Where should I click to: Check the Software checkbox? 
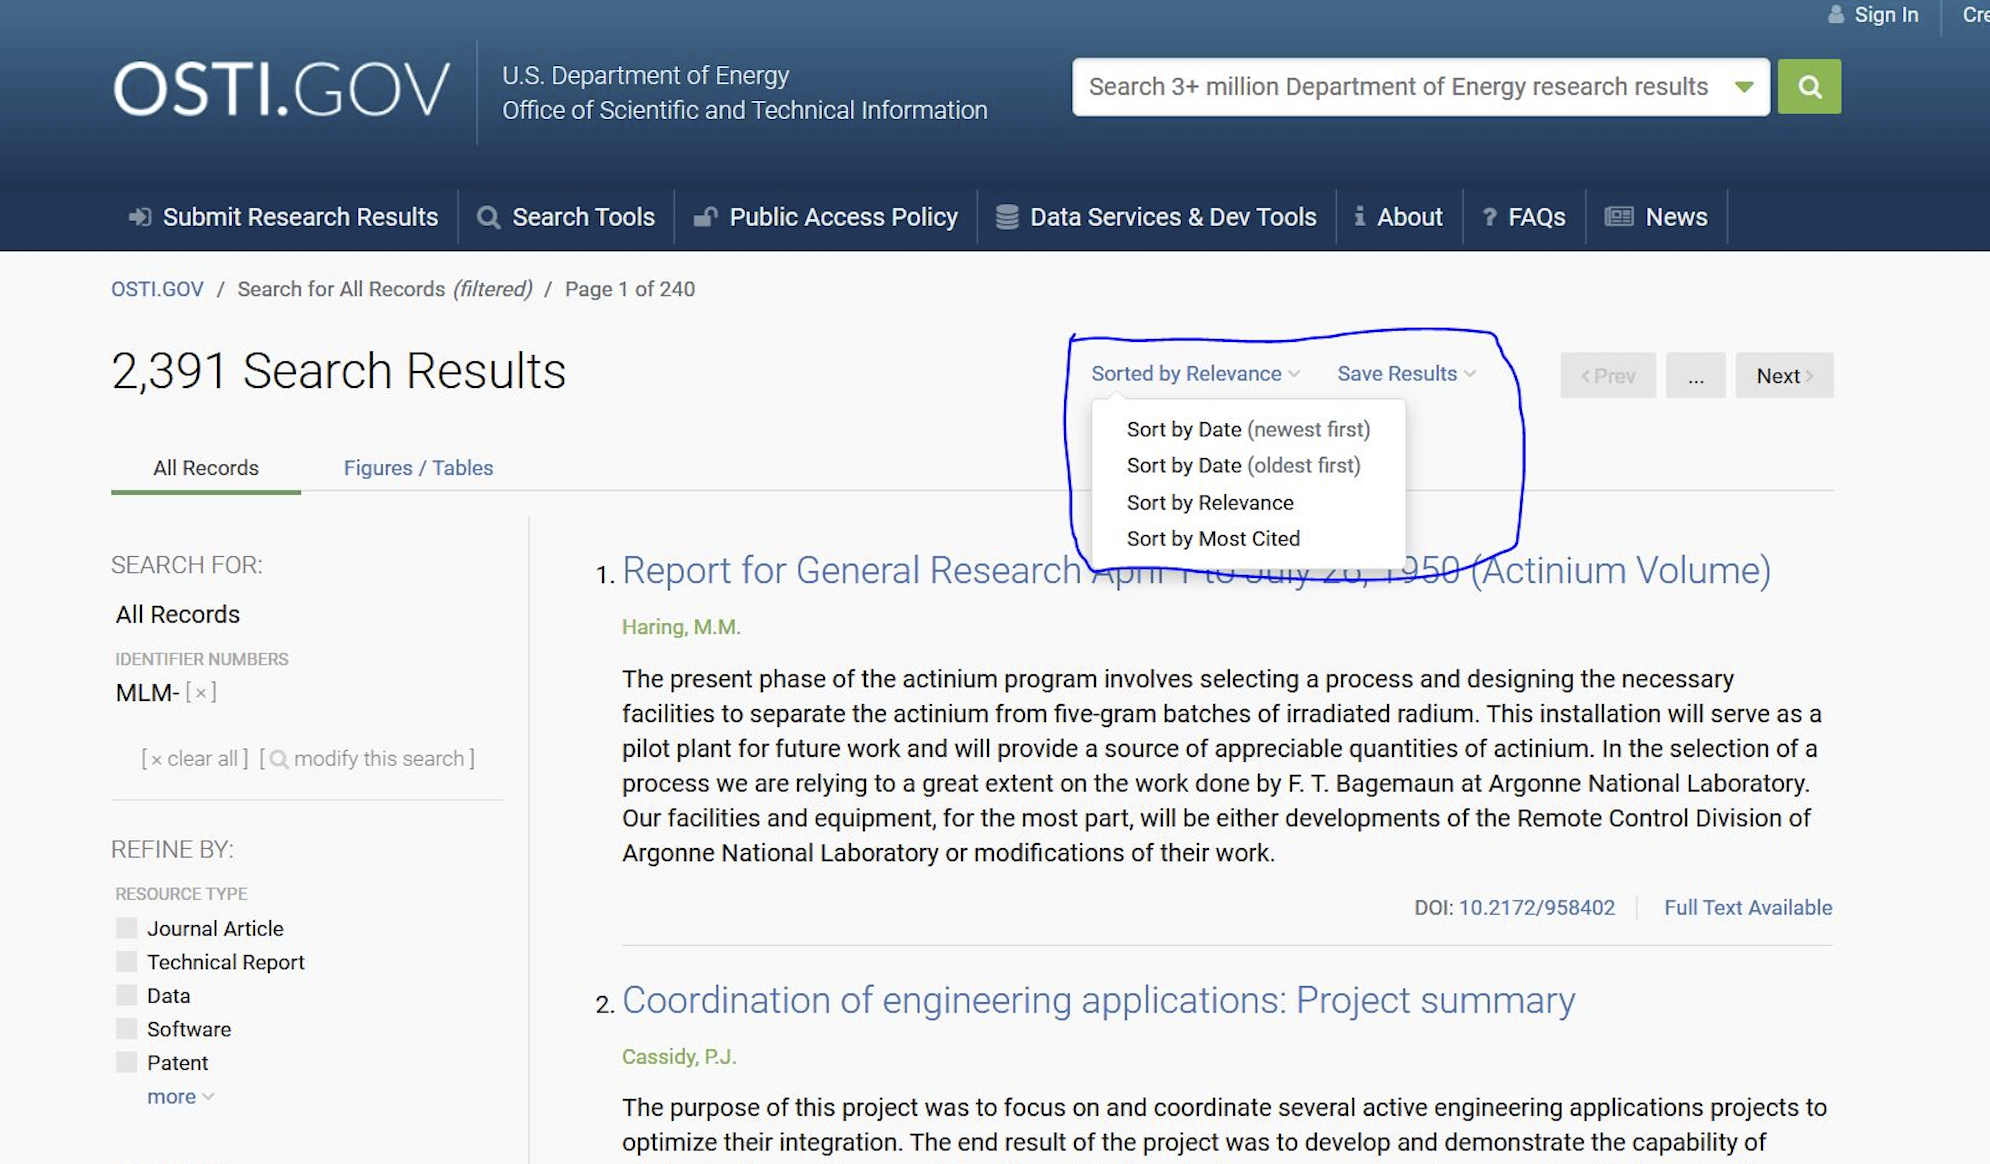126,1028
